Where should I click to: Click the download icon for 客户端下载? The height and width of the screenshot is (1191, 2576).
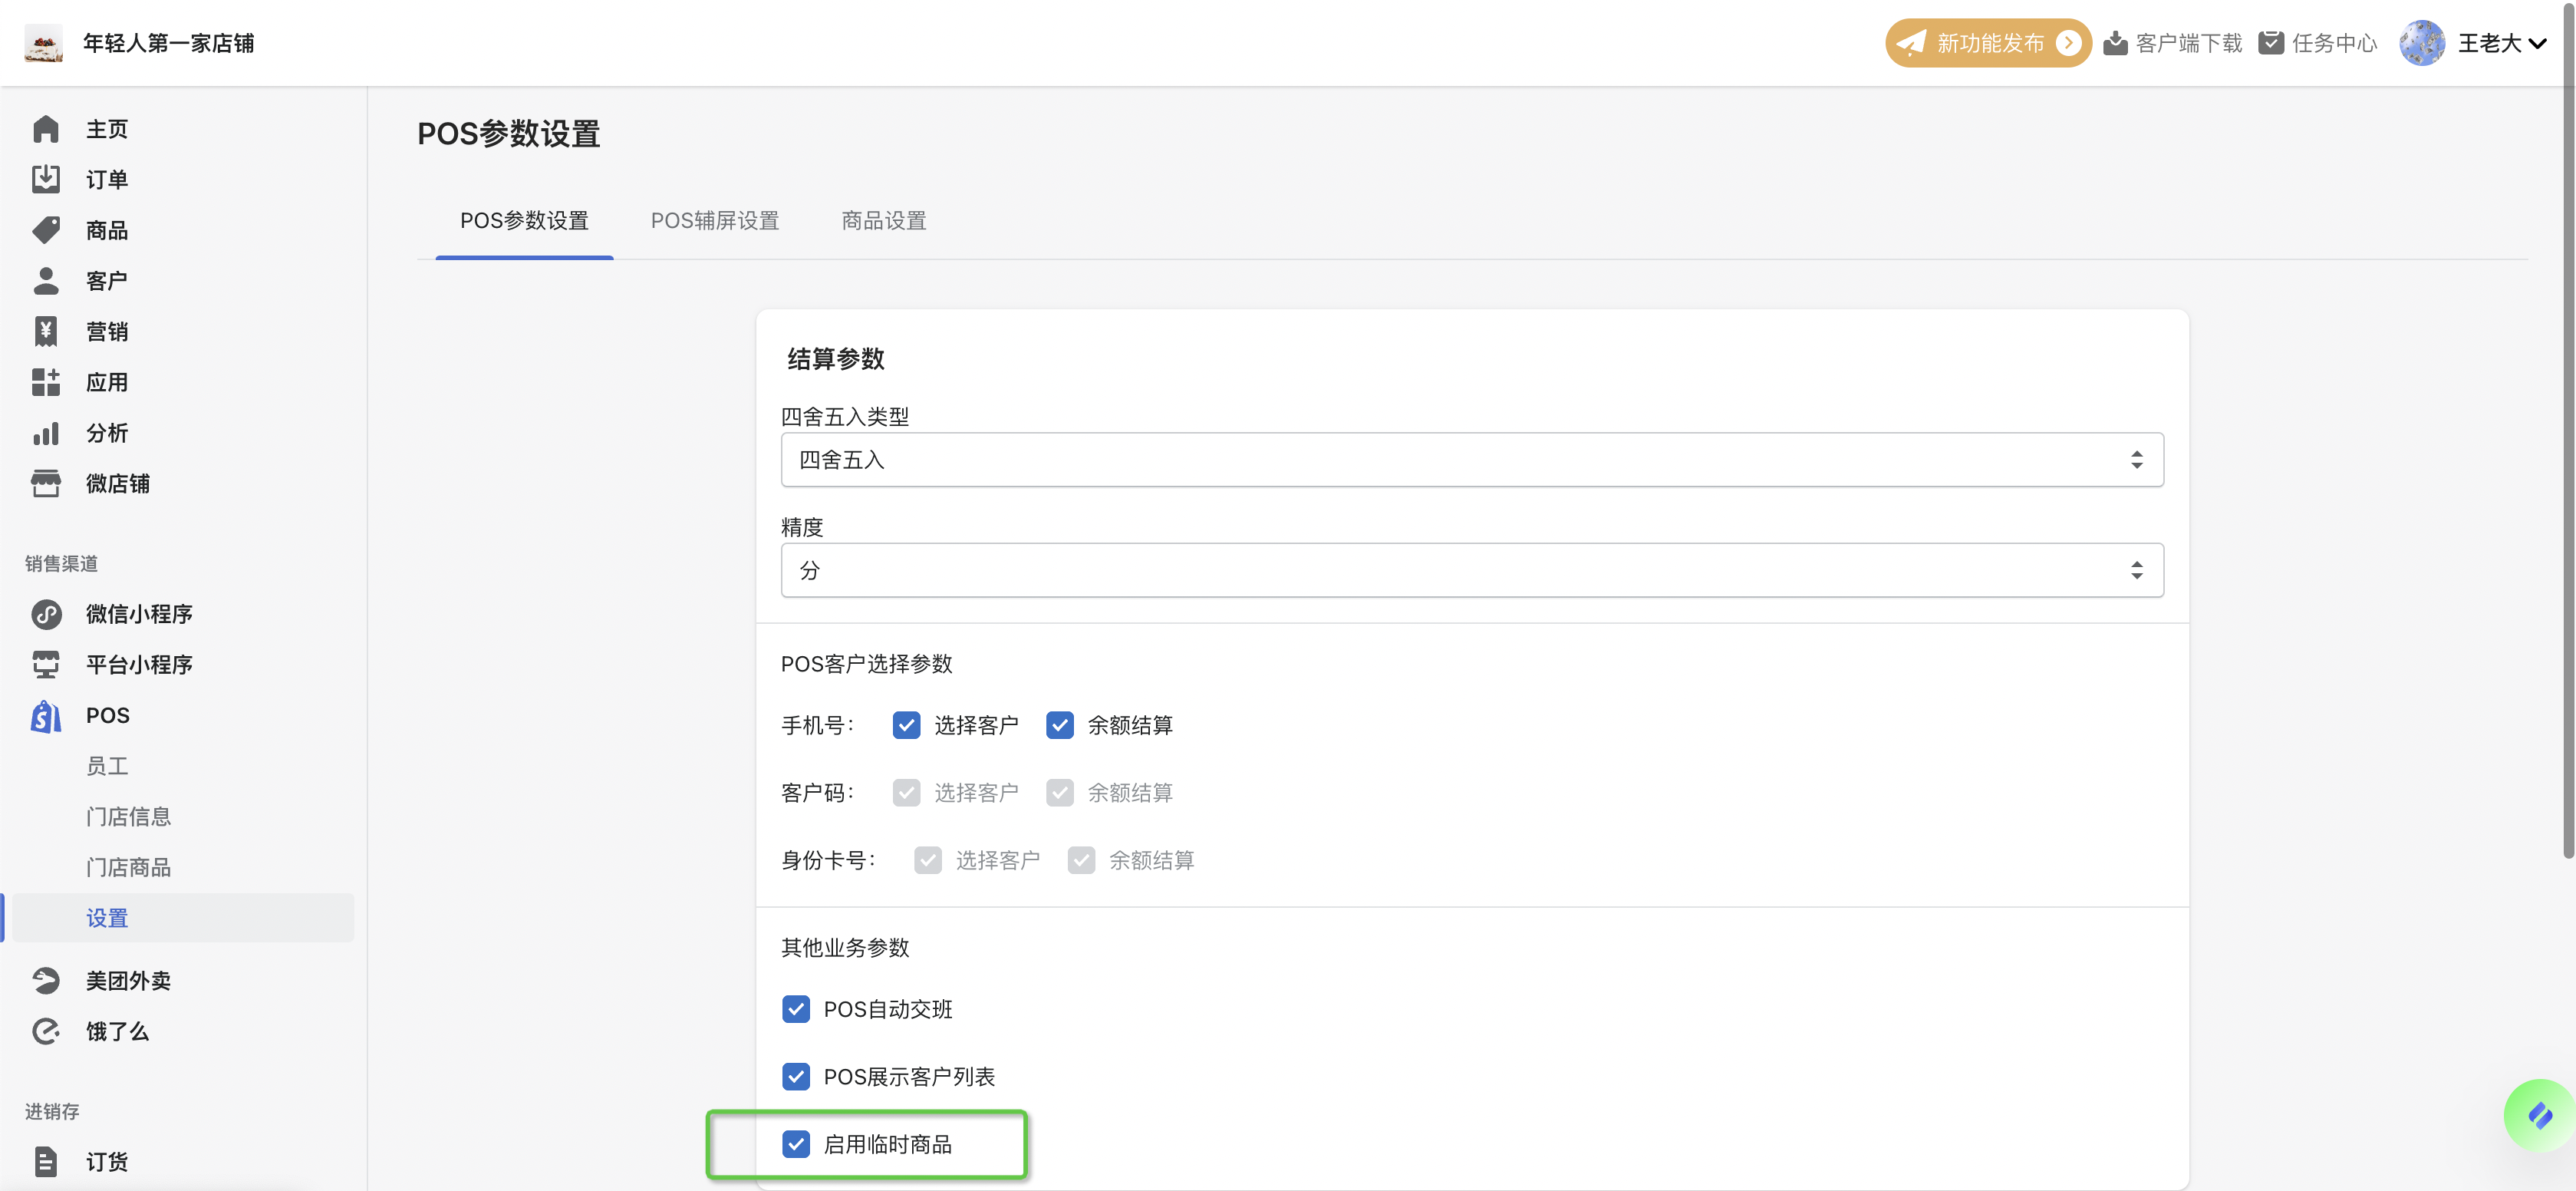click(x=2115, y=43)
